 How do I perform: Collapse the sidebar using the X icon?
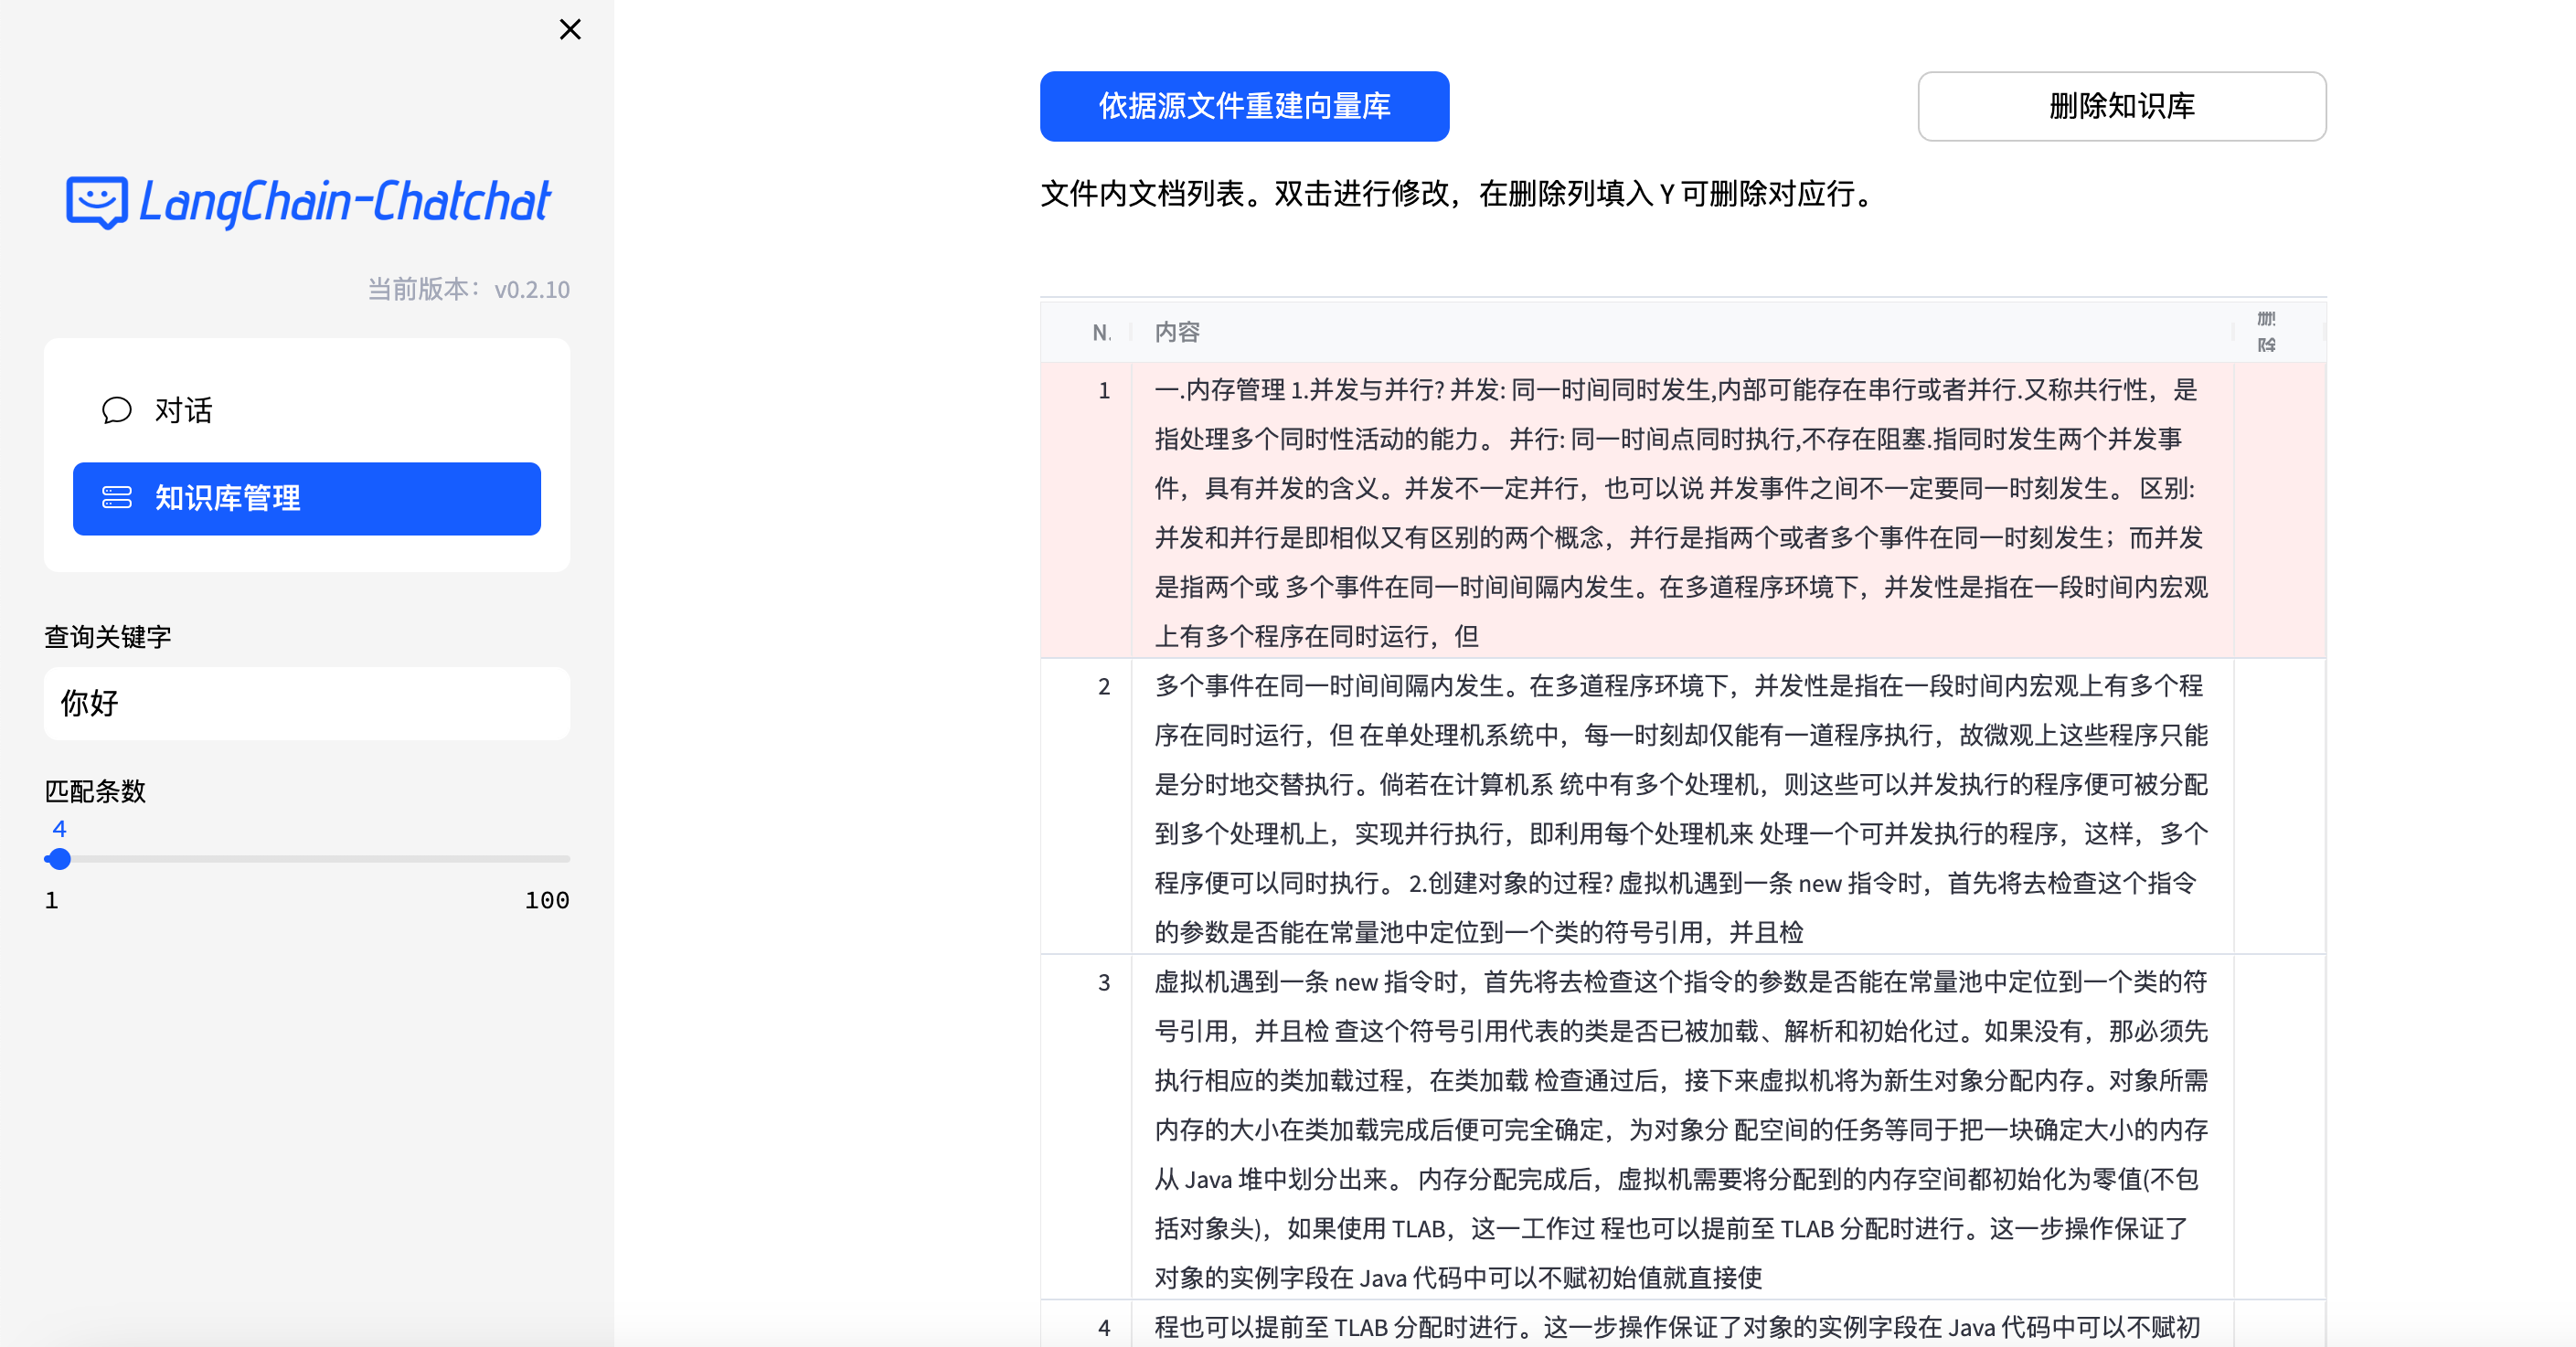click(570, 29)
